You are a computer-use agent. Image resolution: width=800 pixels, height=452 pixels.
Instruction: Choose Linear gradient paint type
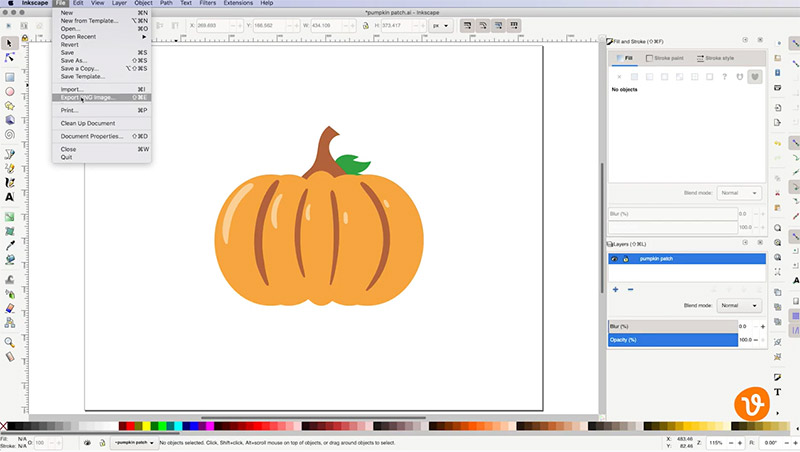tap(649, 77)
